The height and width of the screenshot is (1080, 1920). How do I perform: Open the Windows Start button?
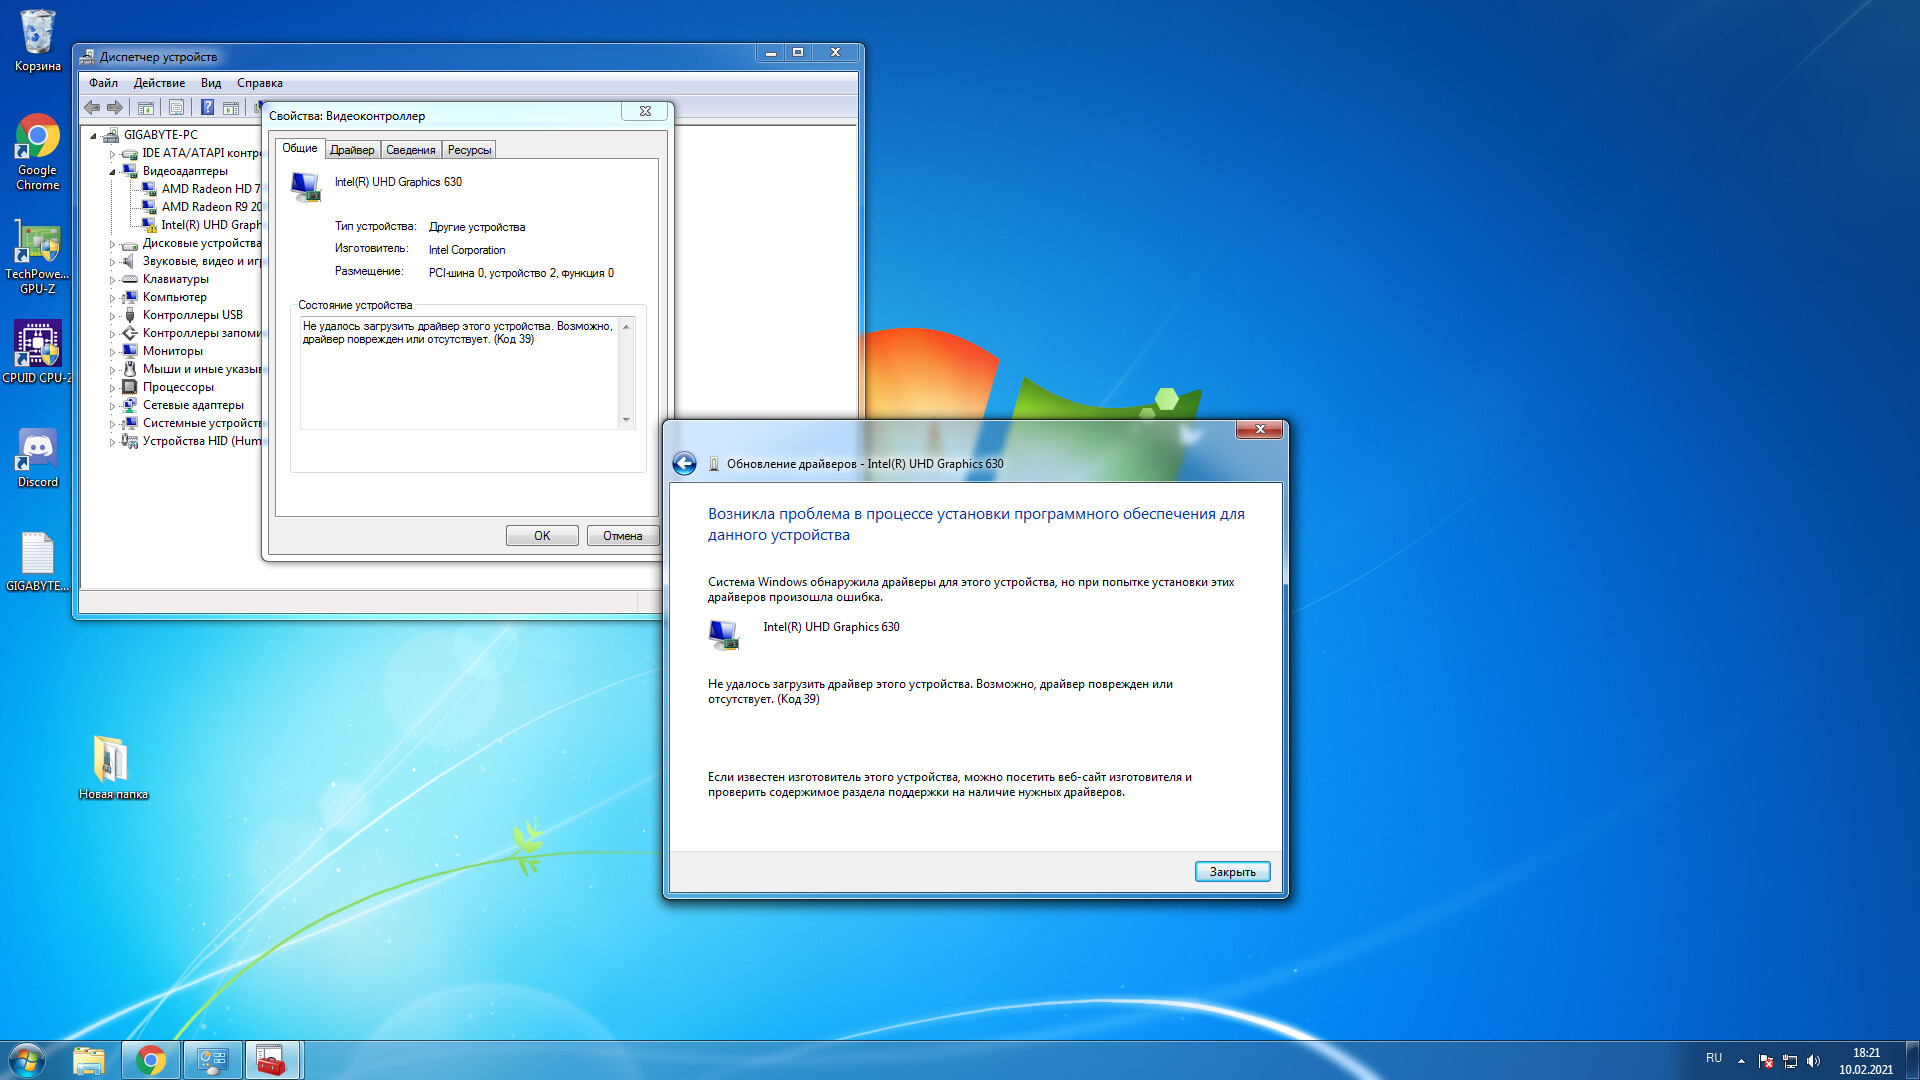27,1060
